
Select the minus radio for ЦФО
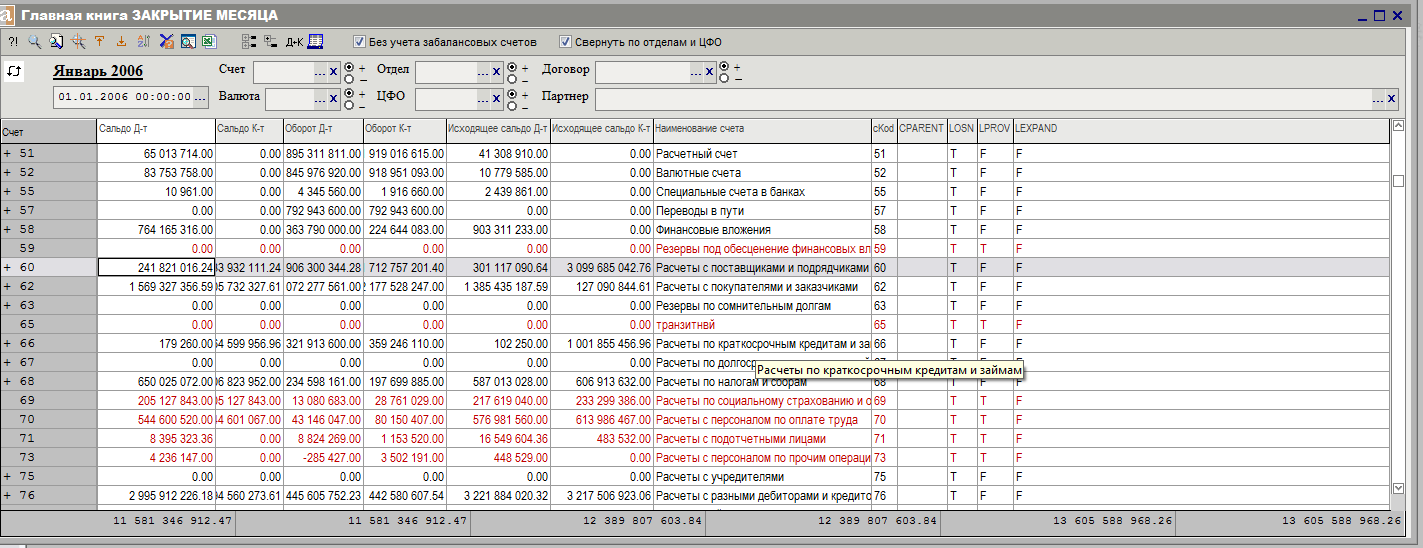click(x=512, y=106)
